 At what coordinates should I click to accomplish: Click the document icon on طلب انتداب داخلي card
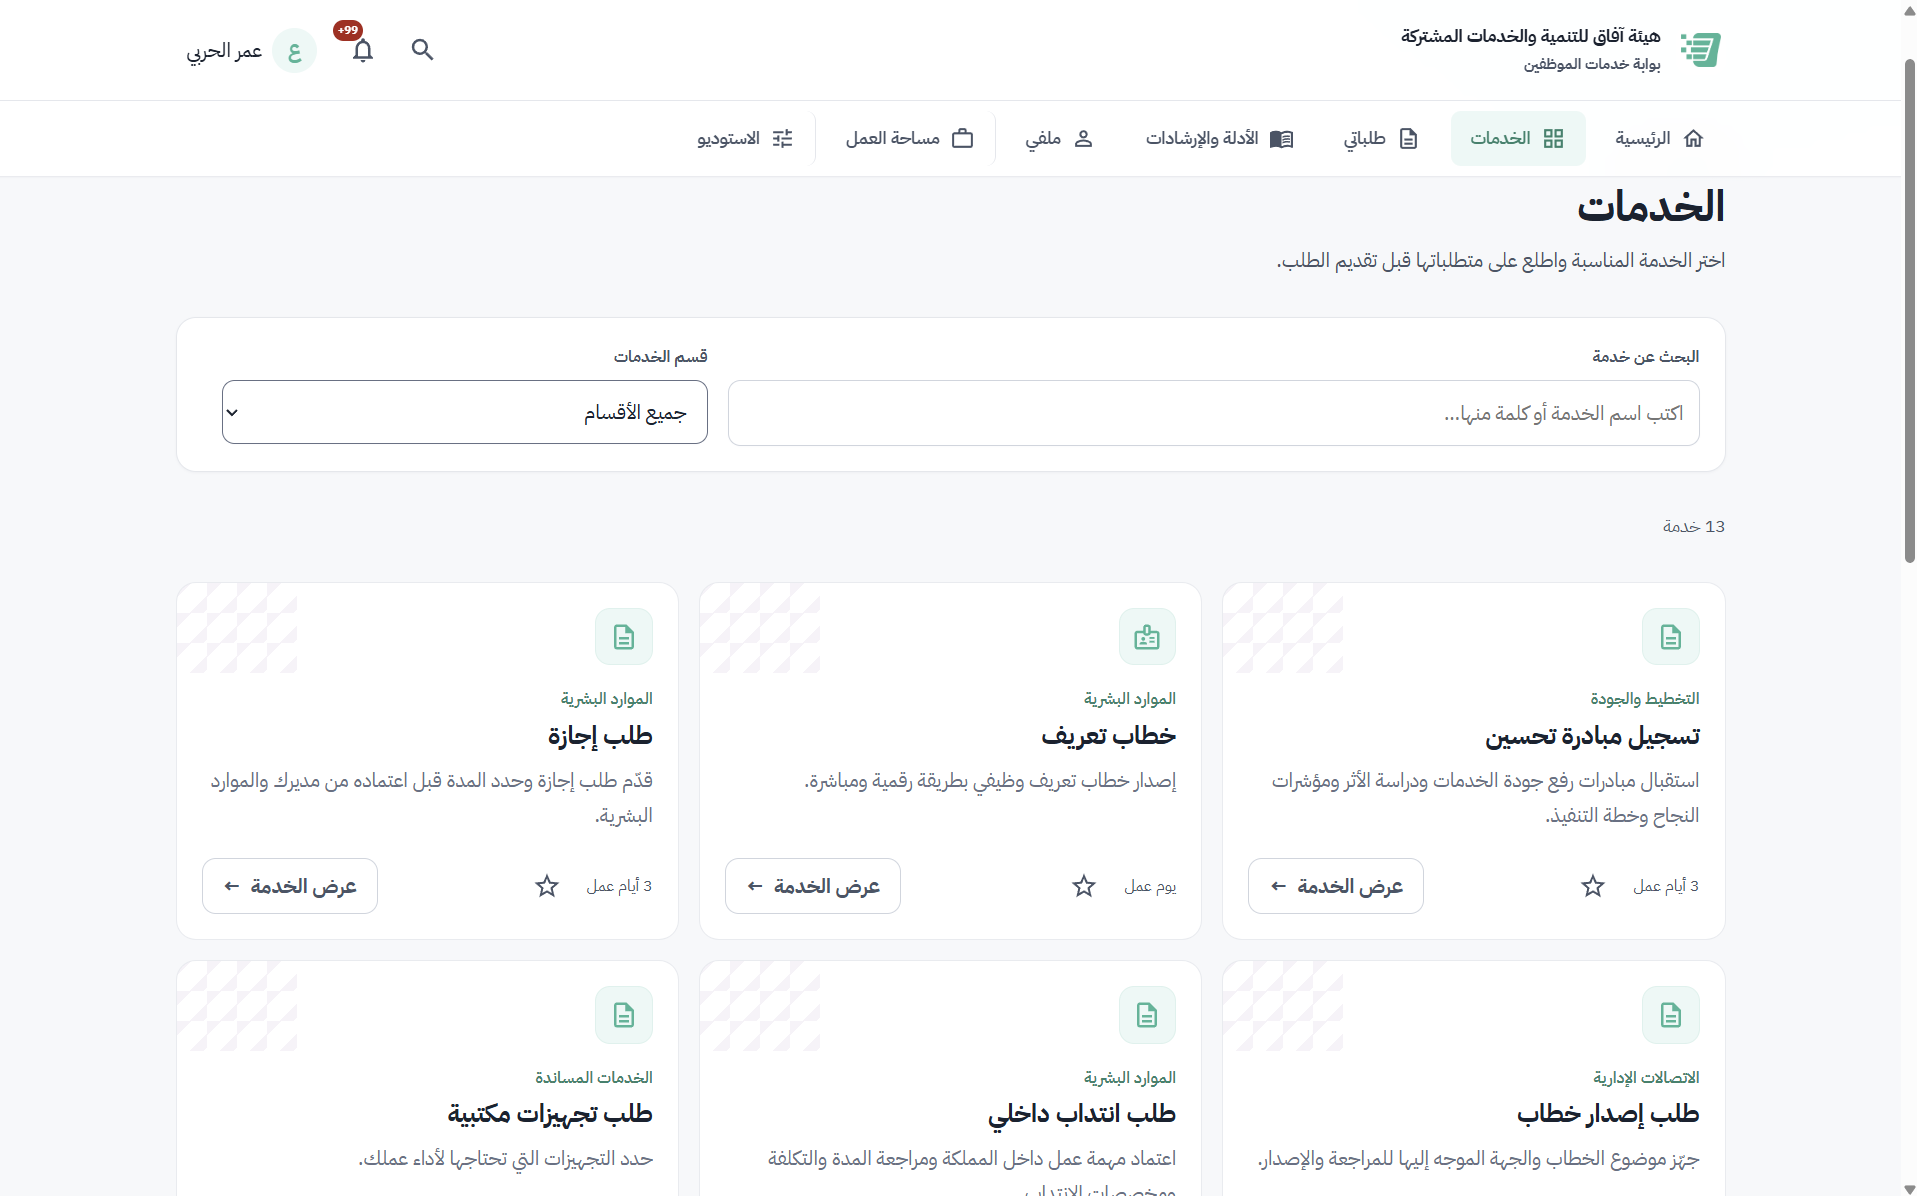pos(1147,1015)
